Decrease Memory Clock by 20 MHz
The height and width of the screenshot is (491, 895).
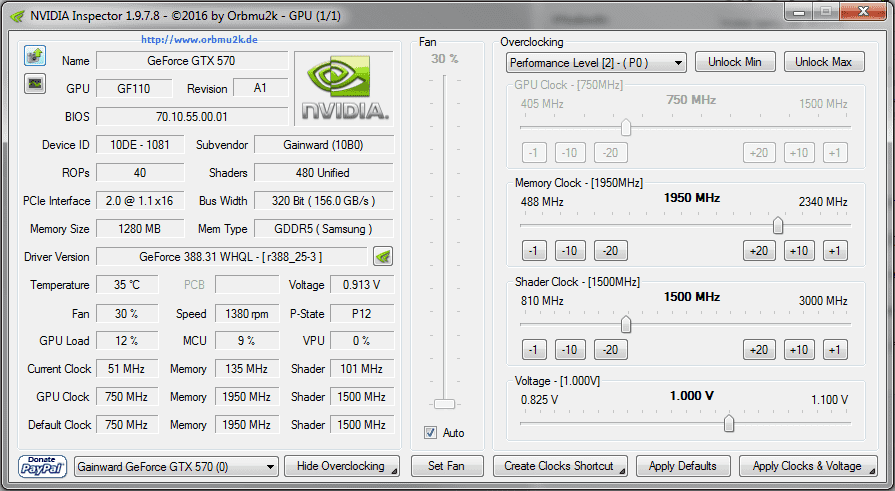pos(611,251)
